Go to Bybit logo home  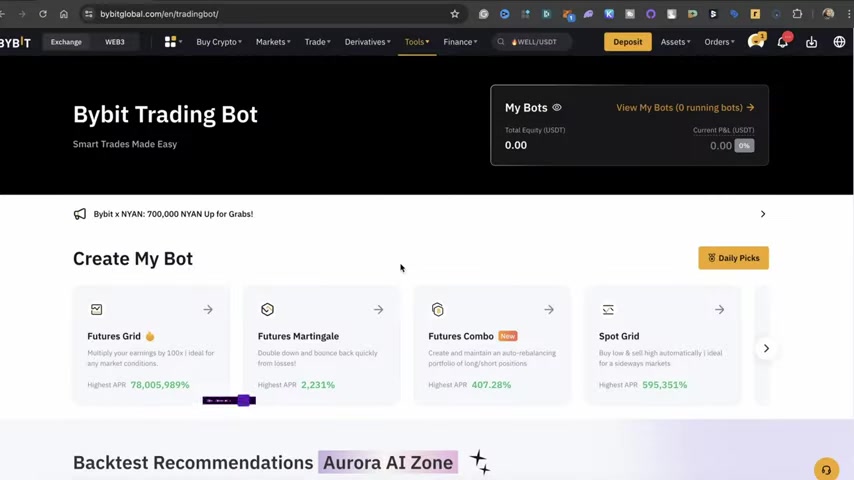tap(15, 42)
